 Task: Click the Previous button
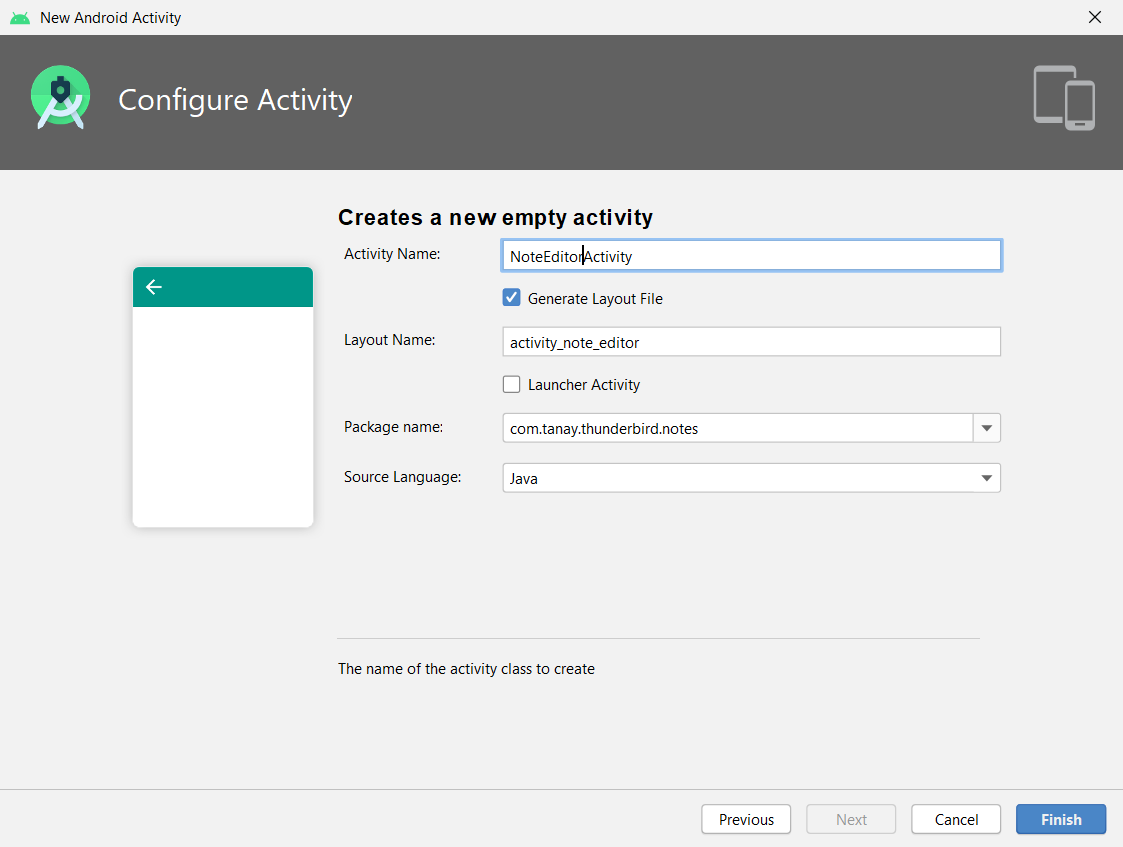[746, 819]
